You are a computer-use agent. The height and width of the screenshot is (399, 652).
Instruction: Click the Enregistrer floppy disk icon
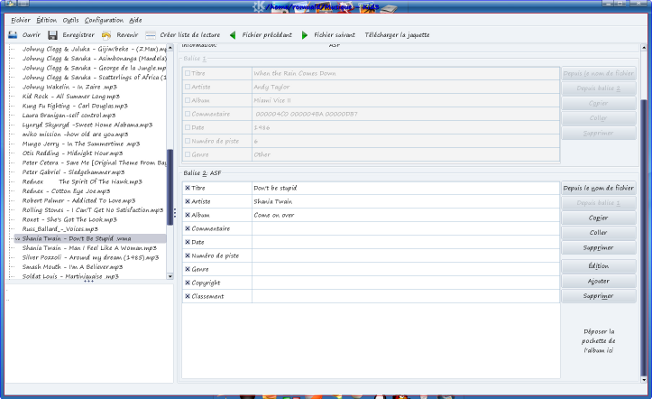[x=52, y=35]
